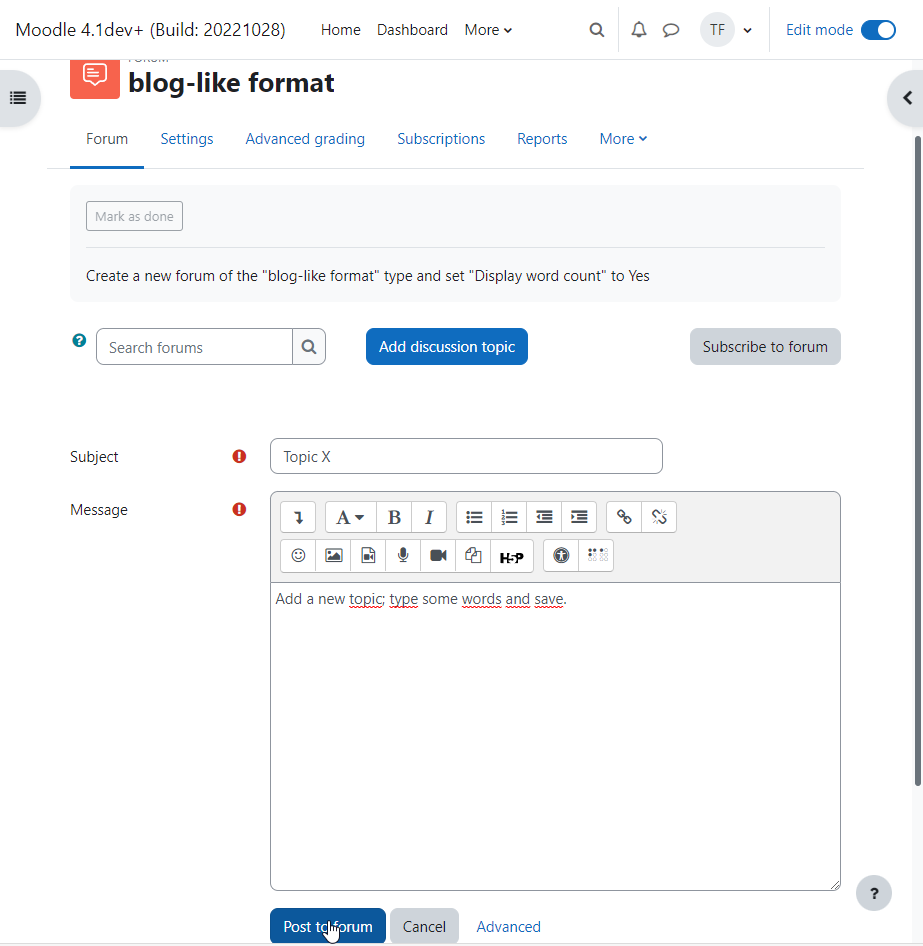The height and width of the screenshot is (946, 923).
Task: Expand the More tab in forum navigation
Action: (623, 139)
